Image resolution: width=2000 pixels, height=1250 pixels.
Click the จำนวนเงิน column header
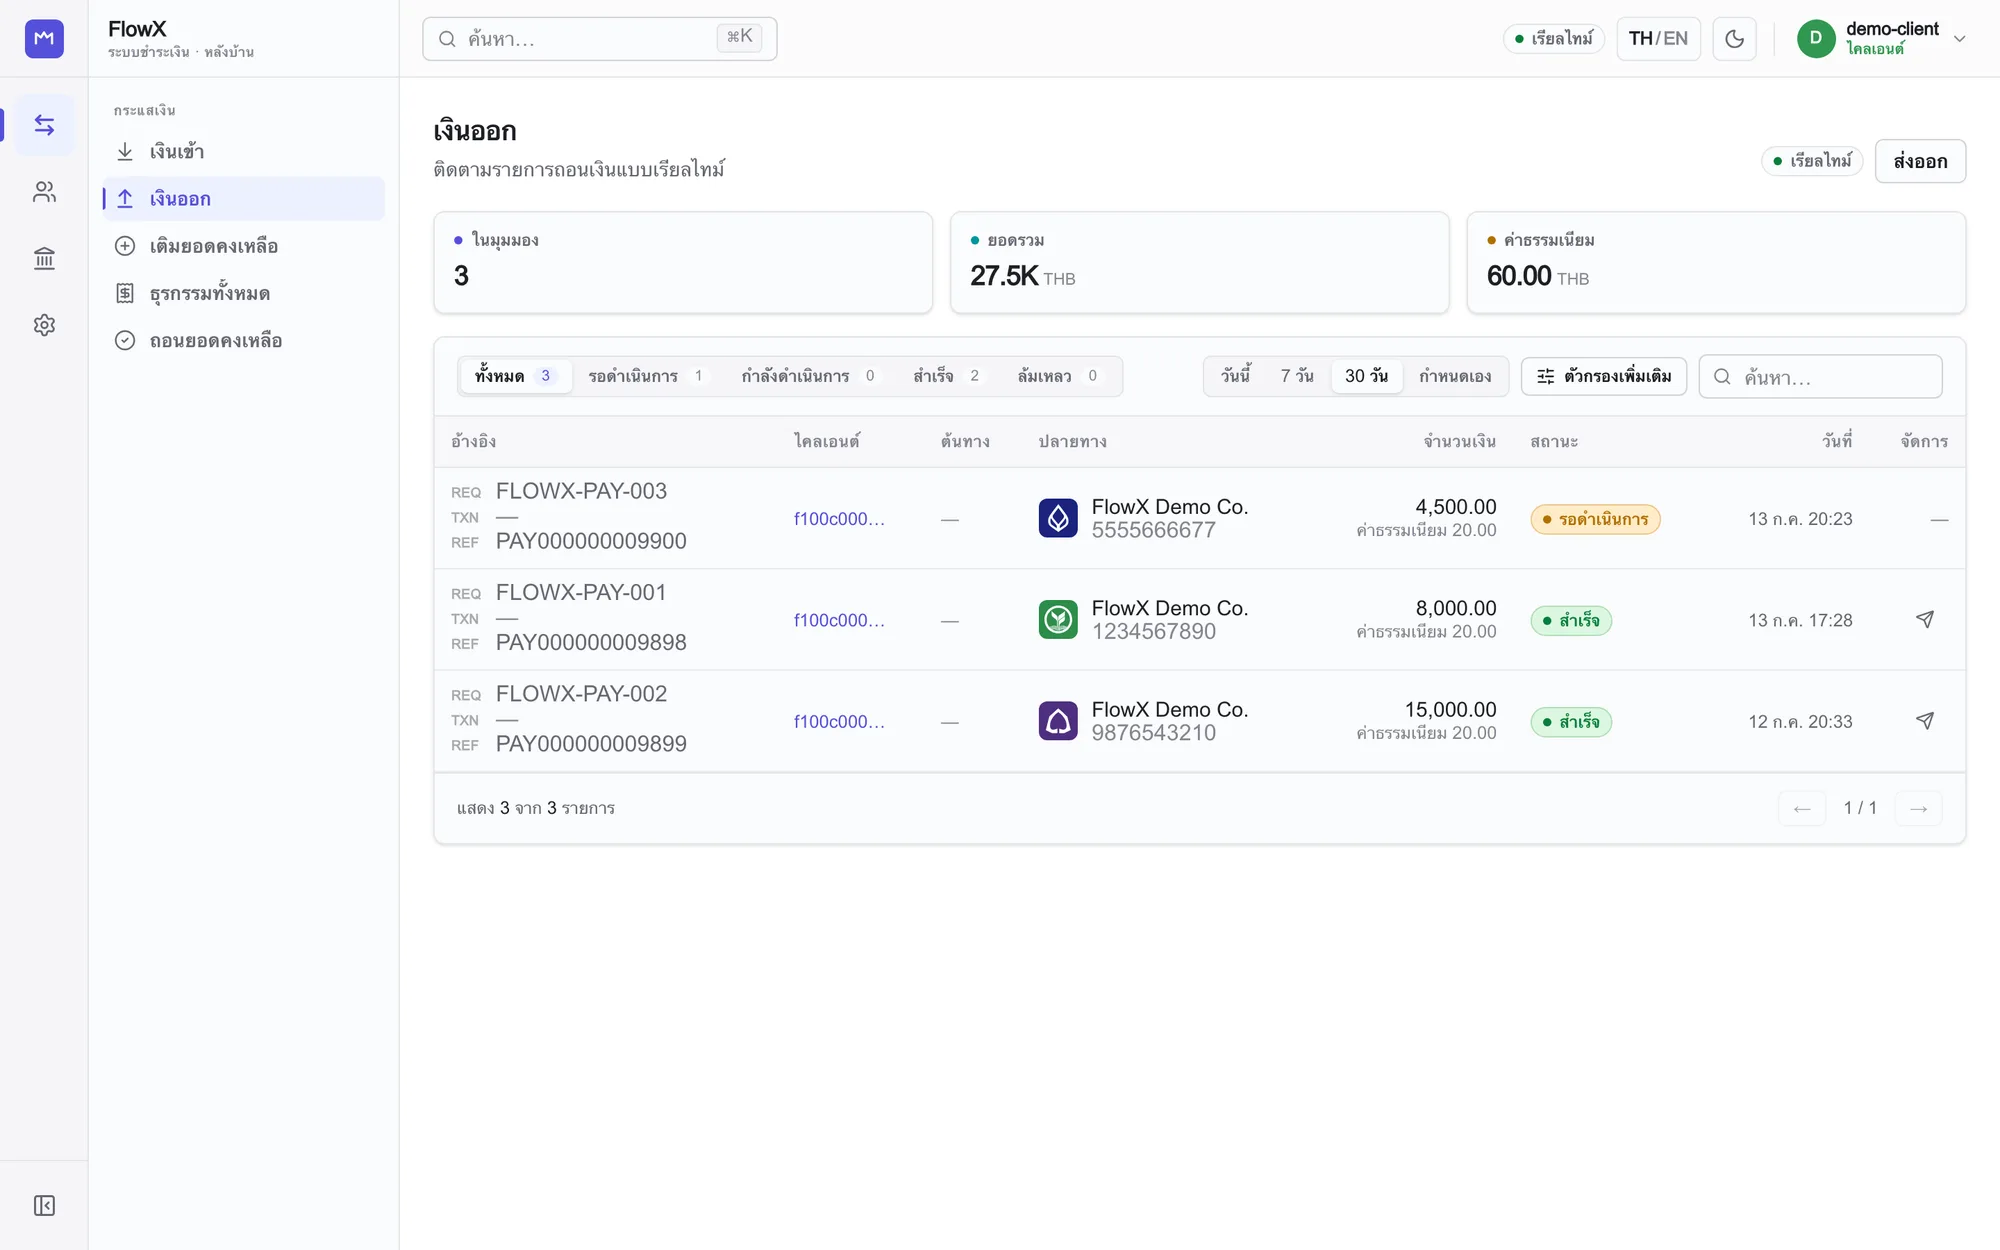click(x=1460, y=441)
